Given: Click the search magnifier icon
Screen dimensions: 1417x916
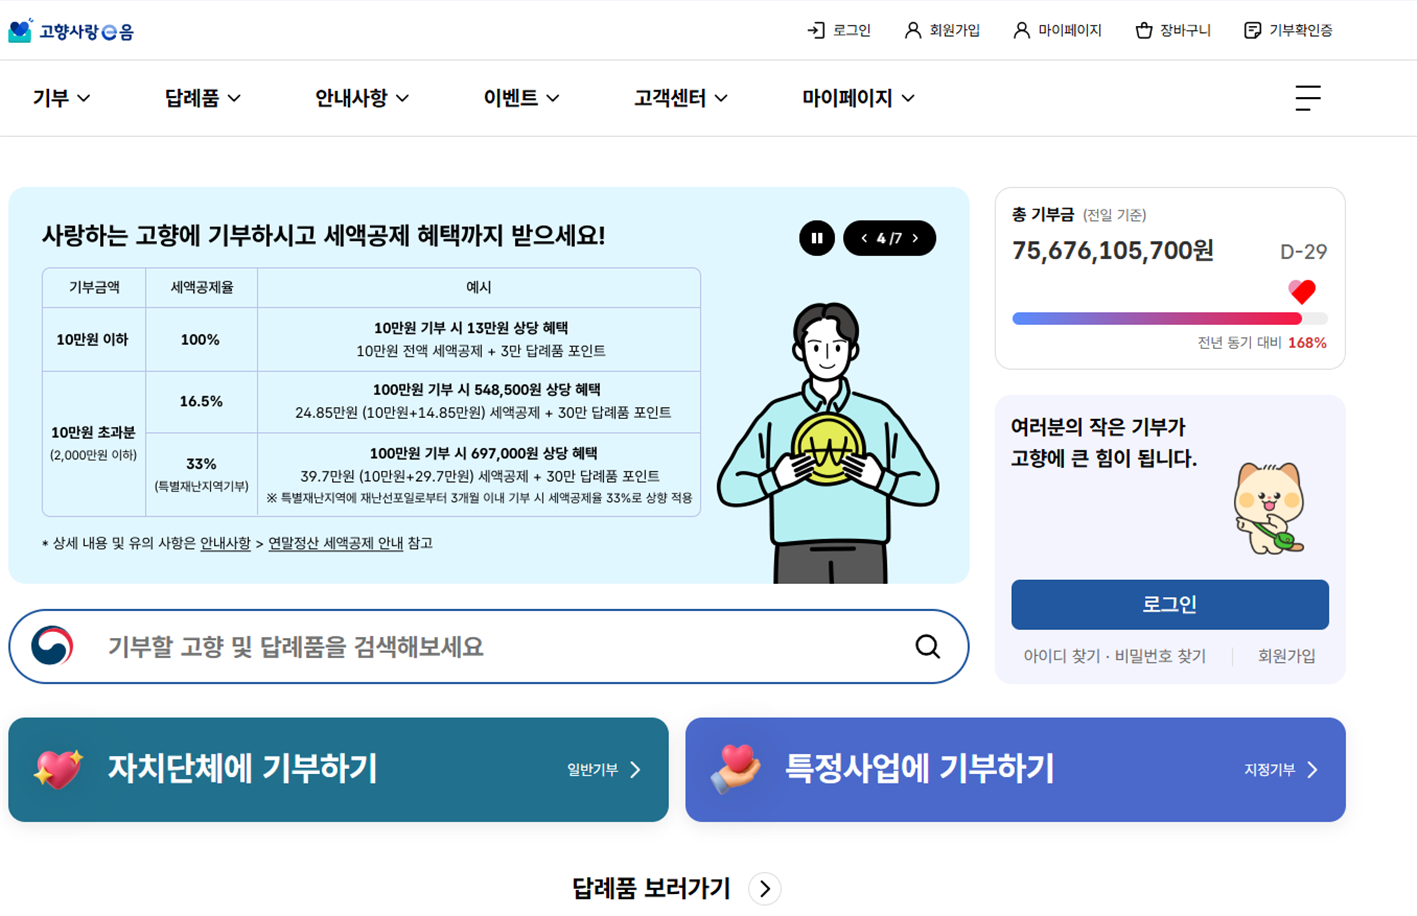Looking at the screenshot, I should click(928, 647).
